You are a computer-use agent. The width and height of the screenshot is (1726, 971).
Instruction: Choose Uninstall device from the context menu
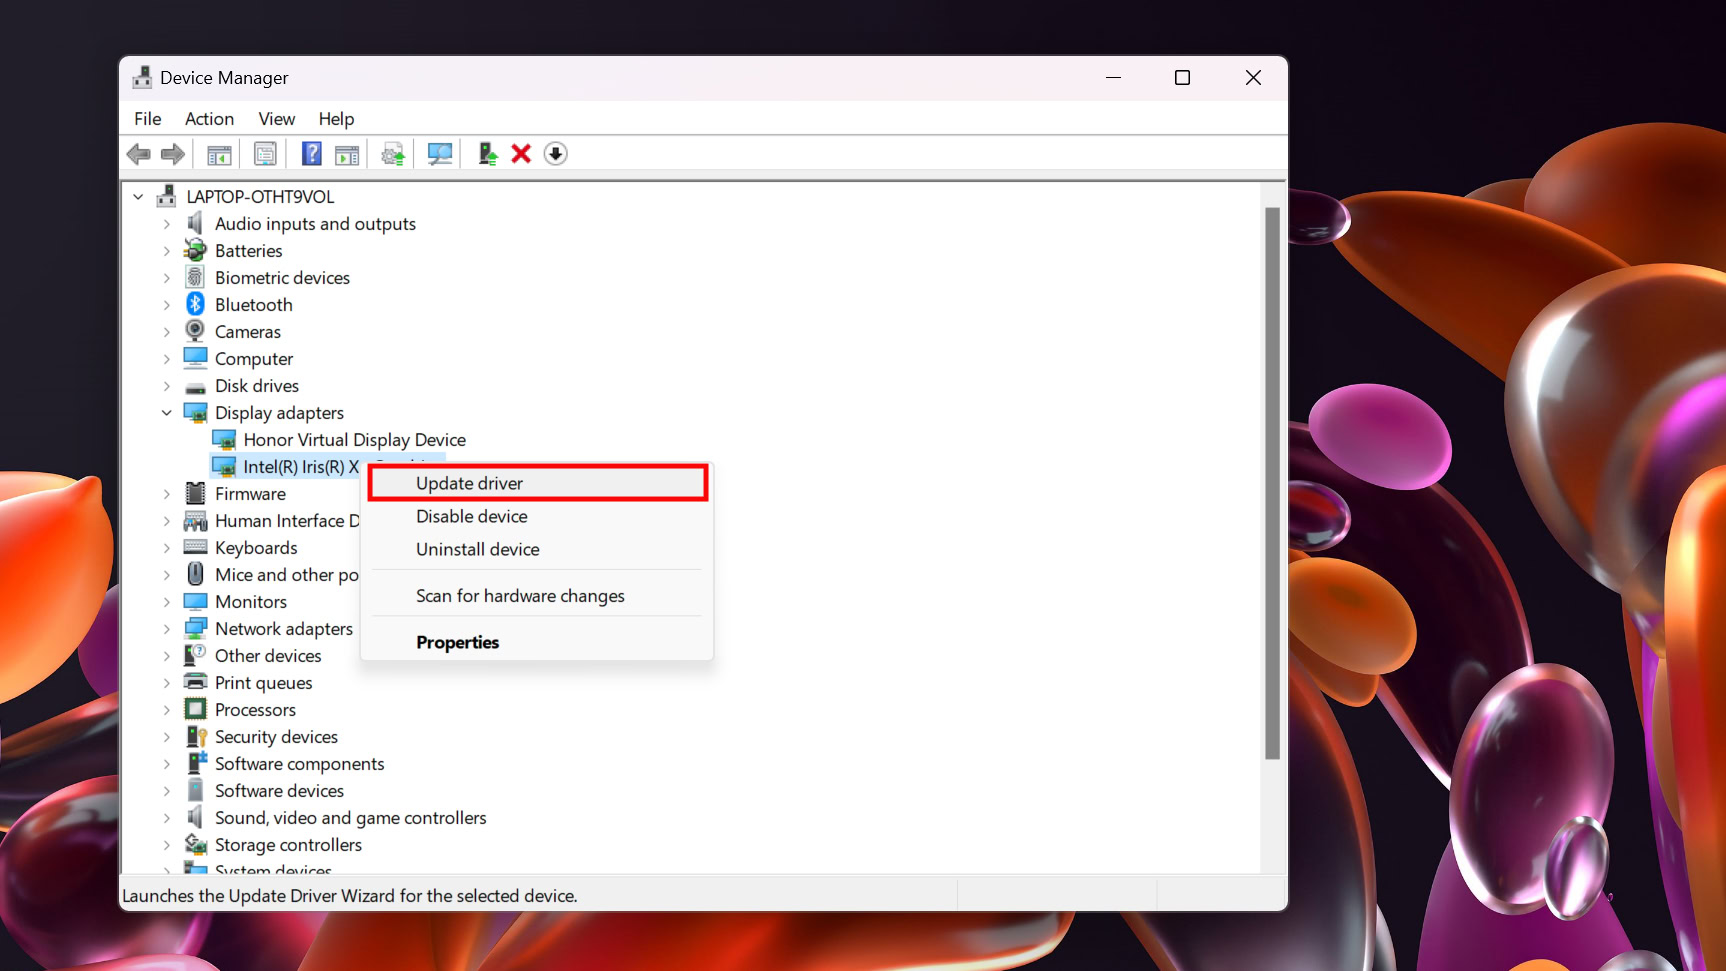pyautogui.click(x=538, y=549)
